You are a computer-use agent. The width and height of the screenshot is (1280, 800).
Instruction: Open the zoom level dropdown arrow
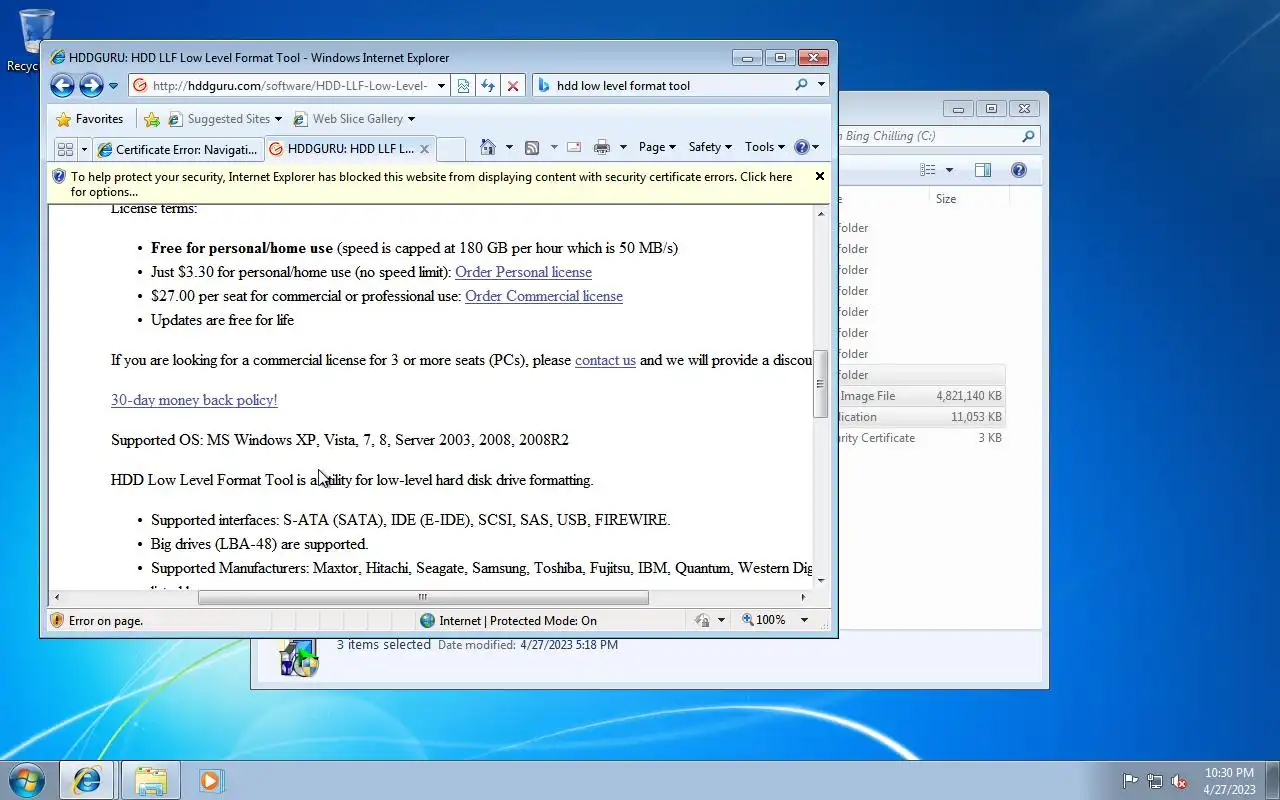tap(804, 621)
